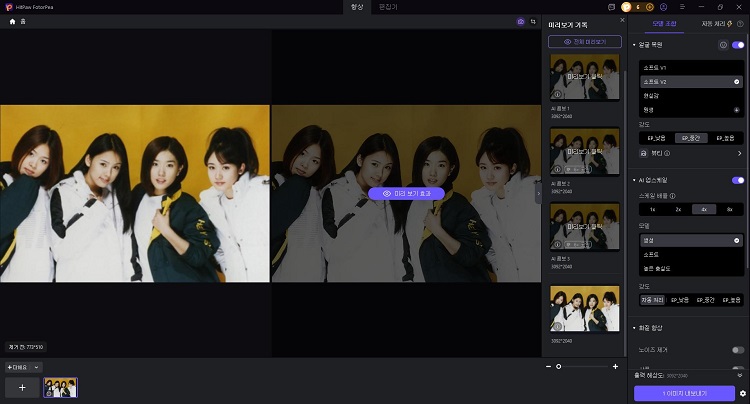Toggle the face restoration (얼굴 복원) switch
Viewport: 750px width, 404px height.
click(738, 45)
